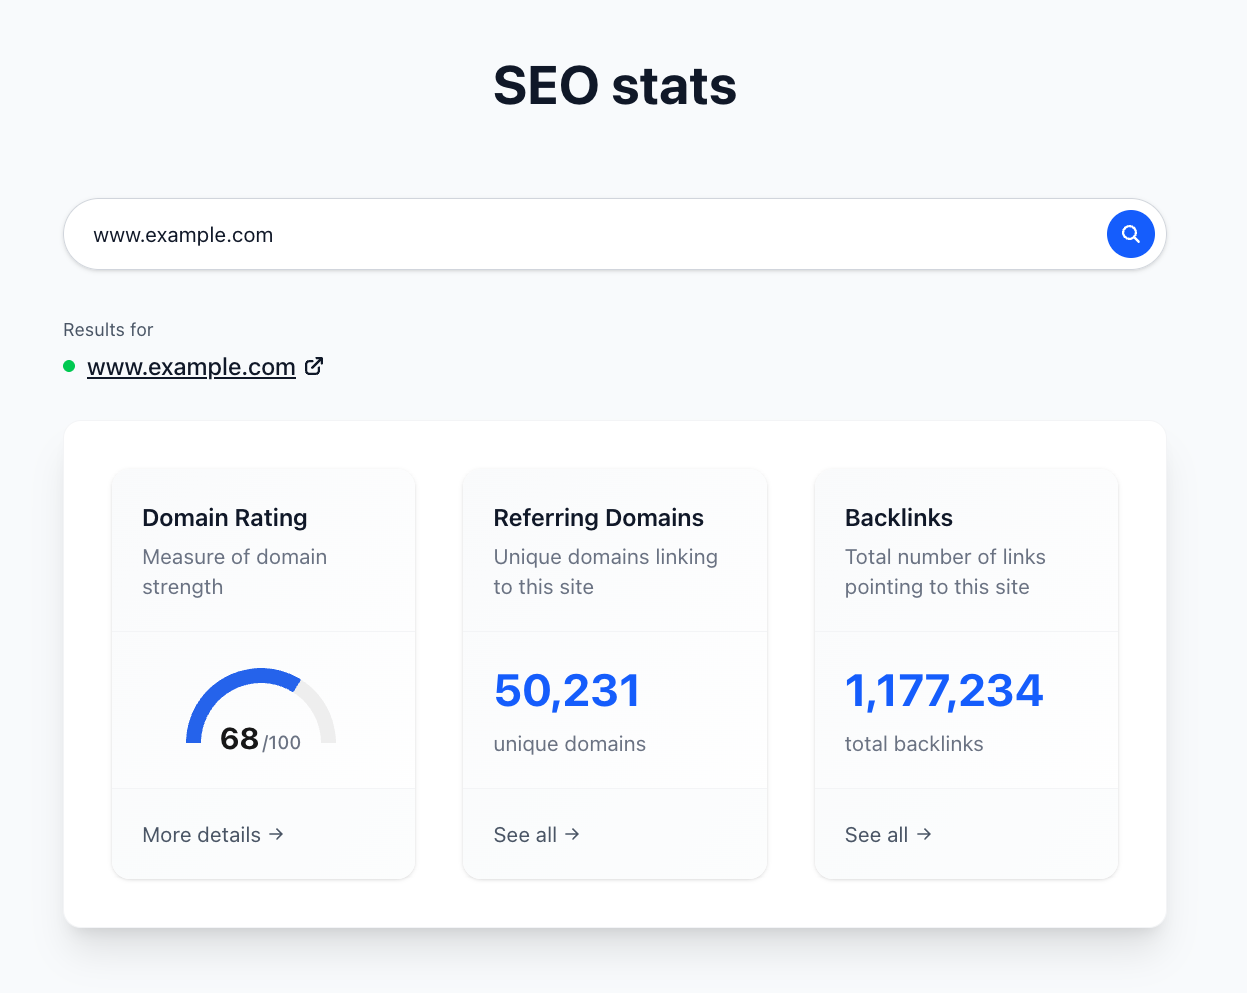This screenshot has height=993, width=1247.
Task: Click the blue search magnifier icon
Action: pyautogui.click(x=1130, y=234)
